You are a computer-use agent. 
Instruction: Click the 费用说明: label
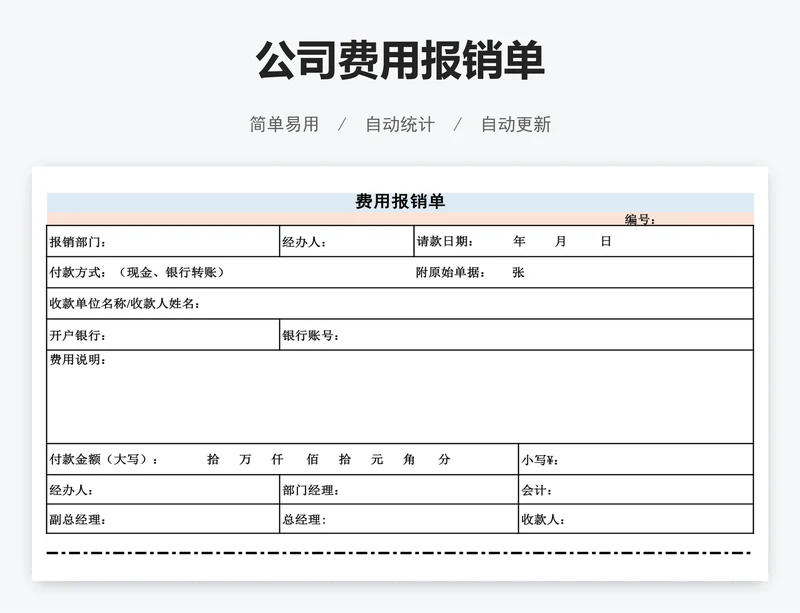pyautogui.click(x=78, y=360)
